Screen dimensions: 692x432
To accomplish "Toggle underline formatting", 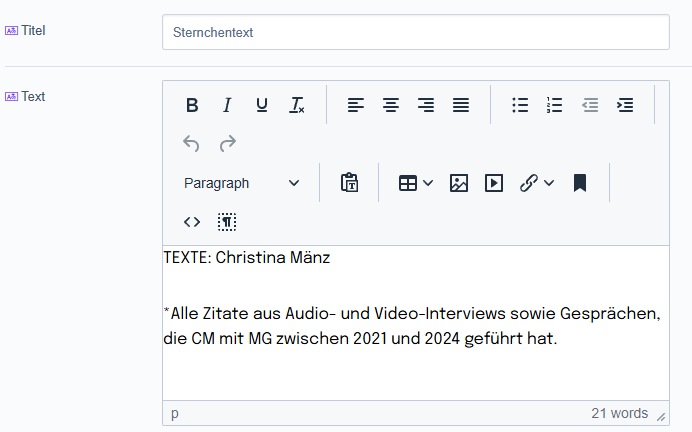I will click(262, 105).
